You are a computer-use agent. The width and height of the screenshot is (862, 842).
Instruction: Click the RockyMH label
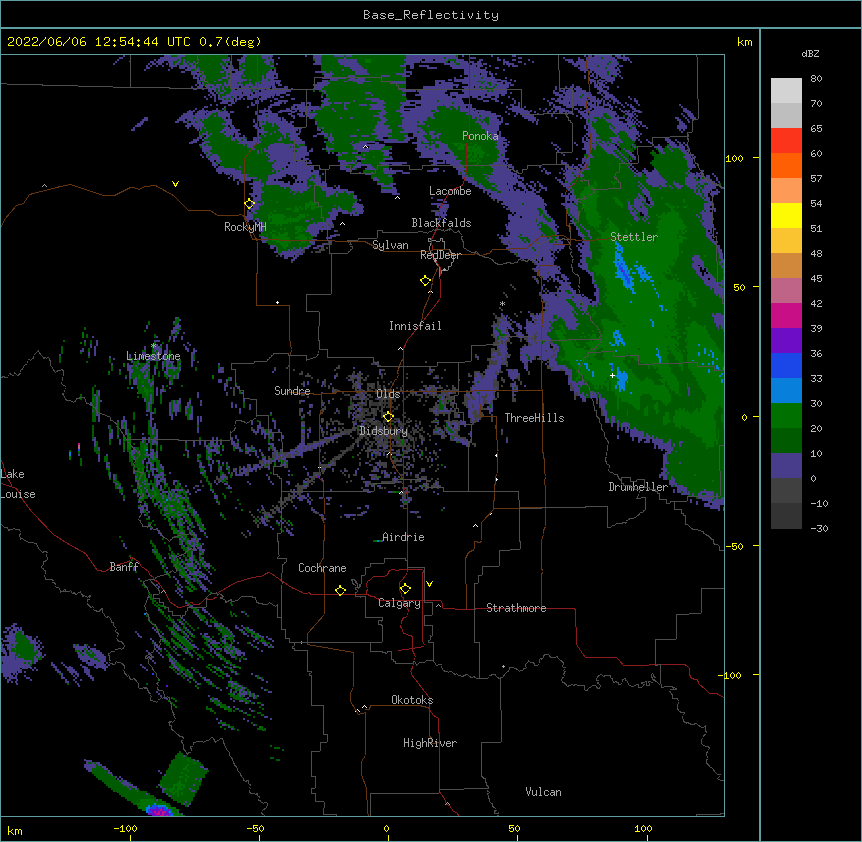point(245,227)
